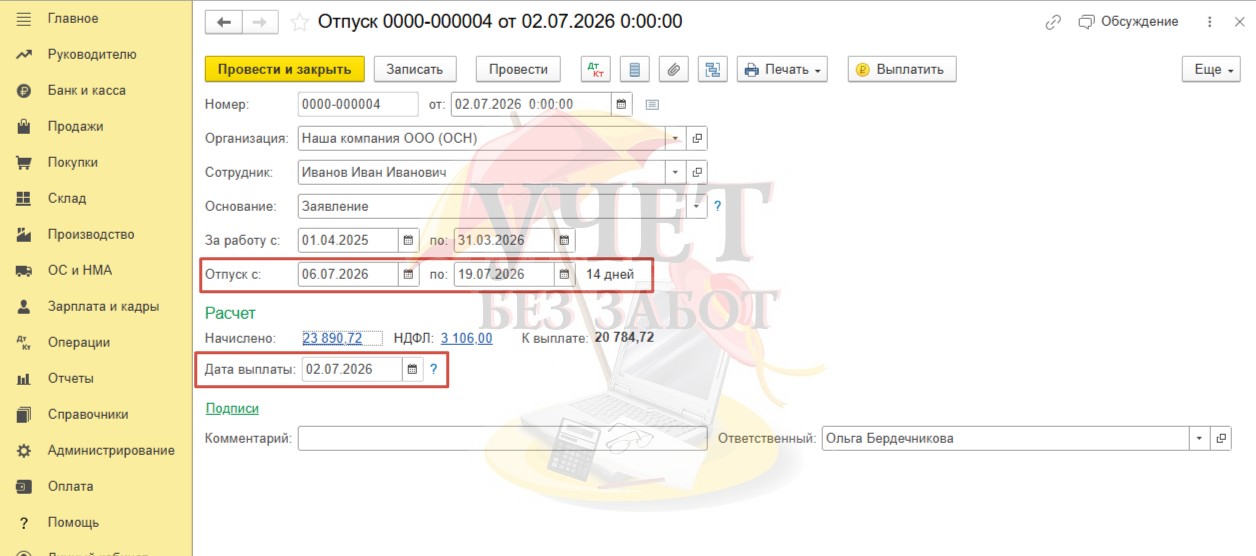Click the Администрирование gear icon

click(24, 451)
